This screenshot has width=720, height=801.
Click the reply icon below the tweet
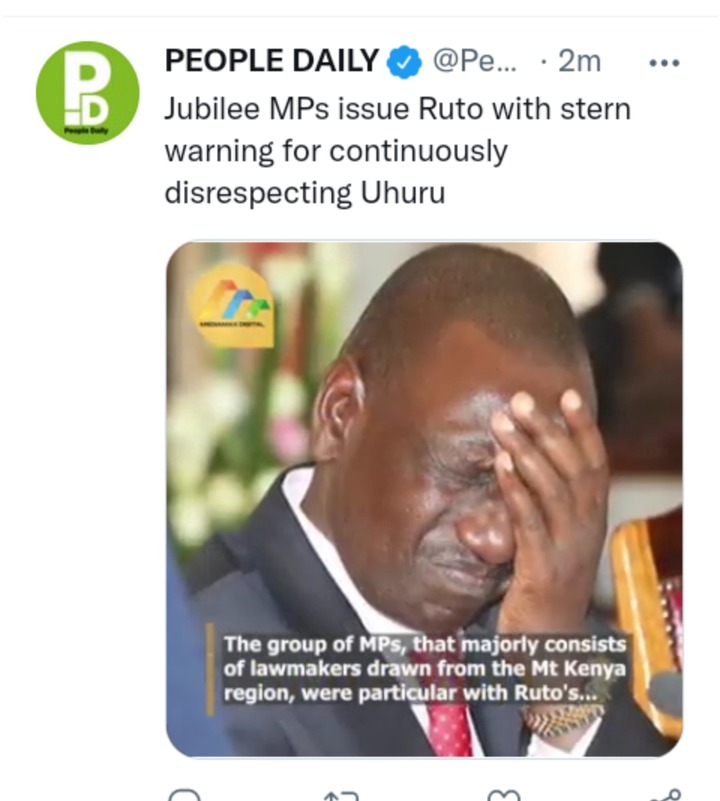point(183,795)
